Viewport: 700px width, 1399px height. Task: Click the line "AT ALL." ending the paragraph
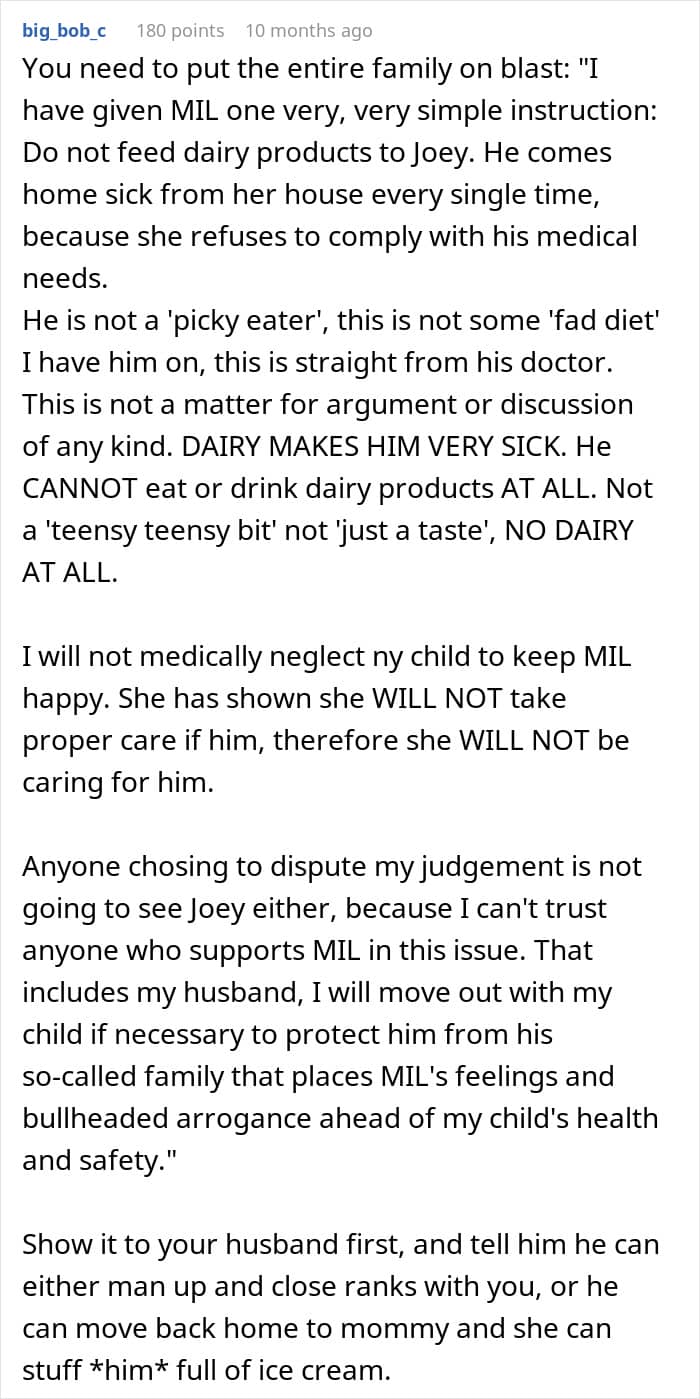tap(70, 573)
